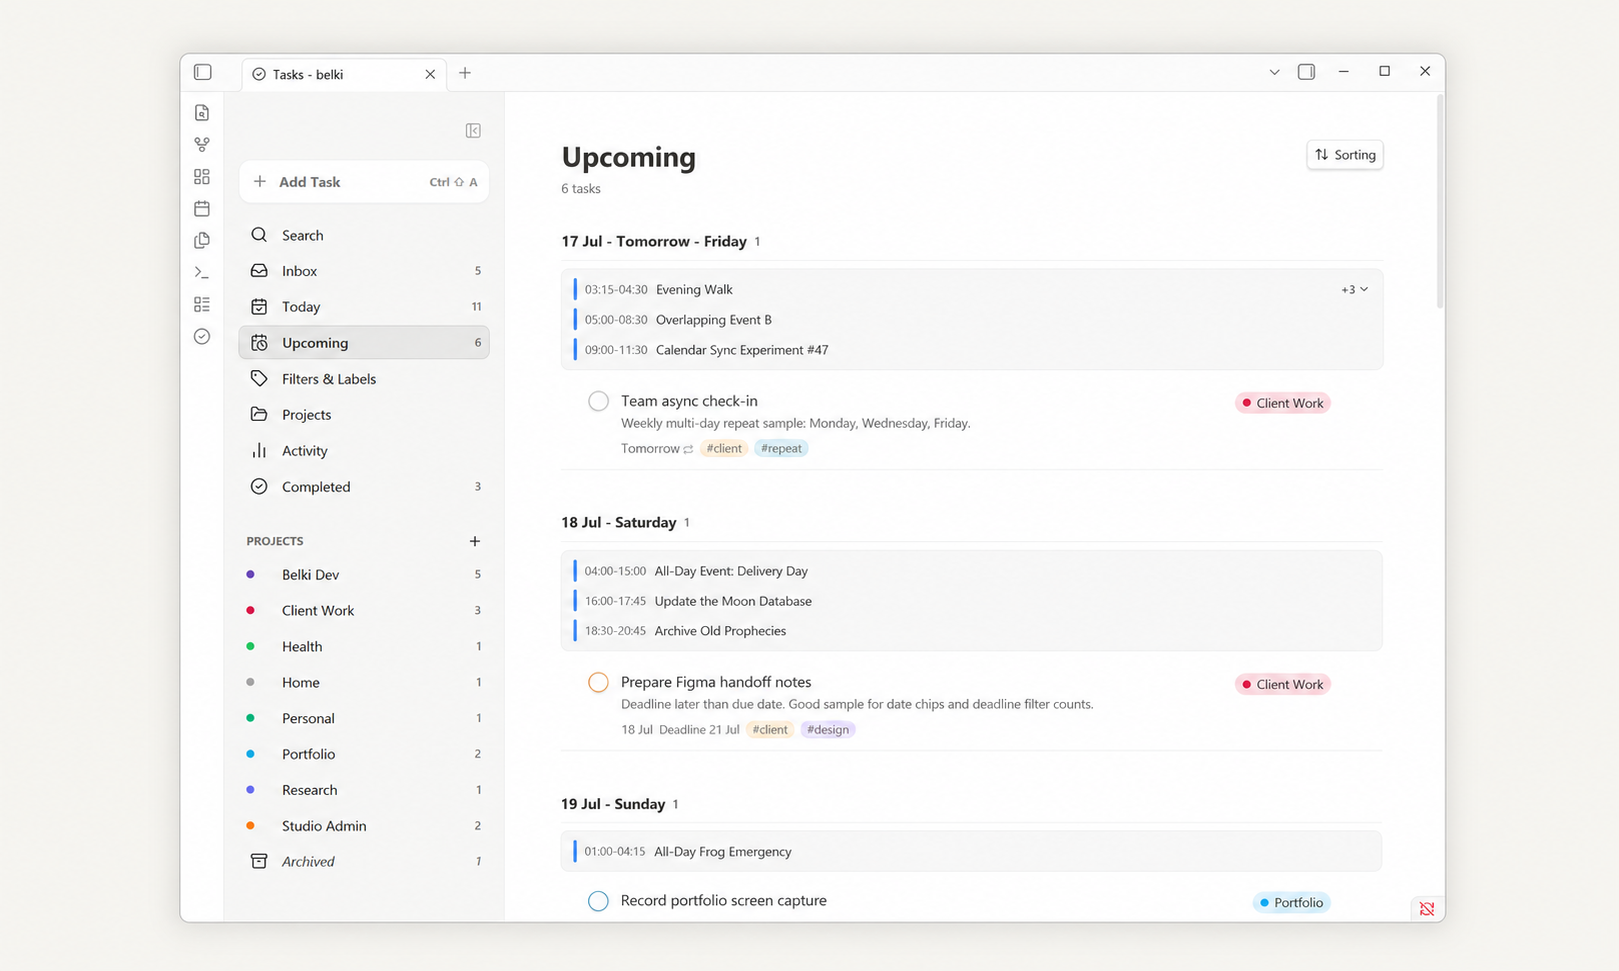Complete the Team async check-in task

pyautogui.click(x=598, y=401)
